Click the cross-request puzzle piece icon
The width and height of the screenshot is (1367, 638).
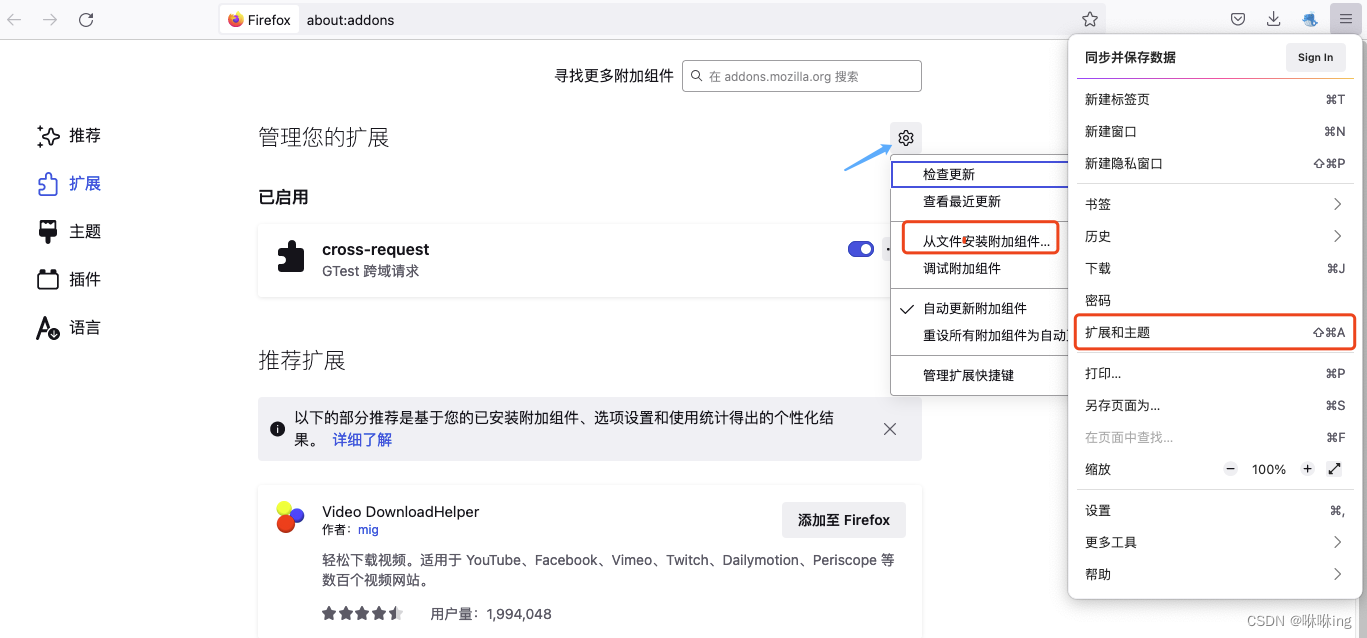tap(290, 257)
